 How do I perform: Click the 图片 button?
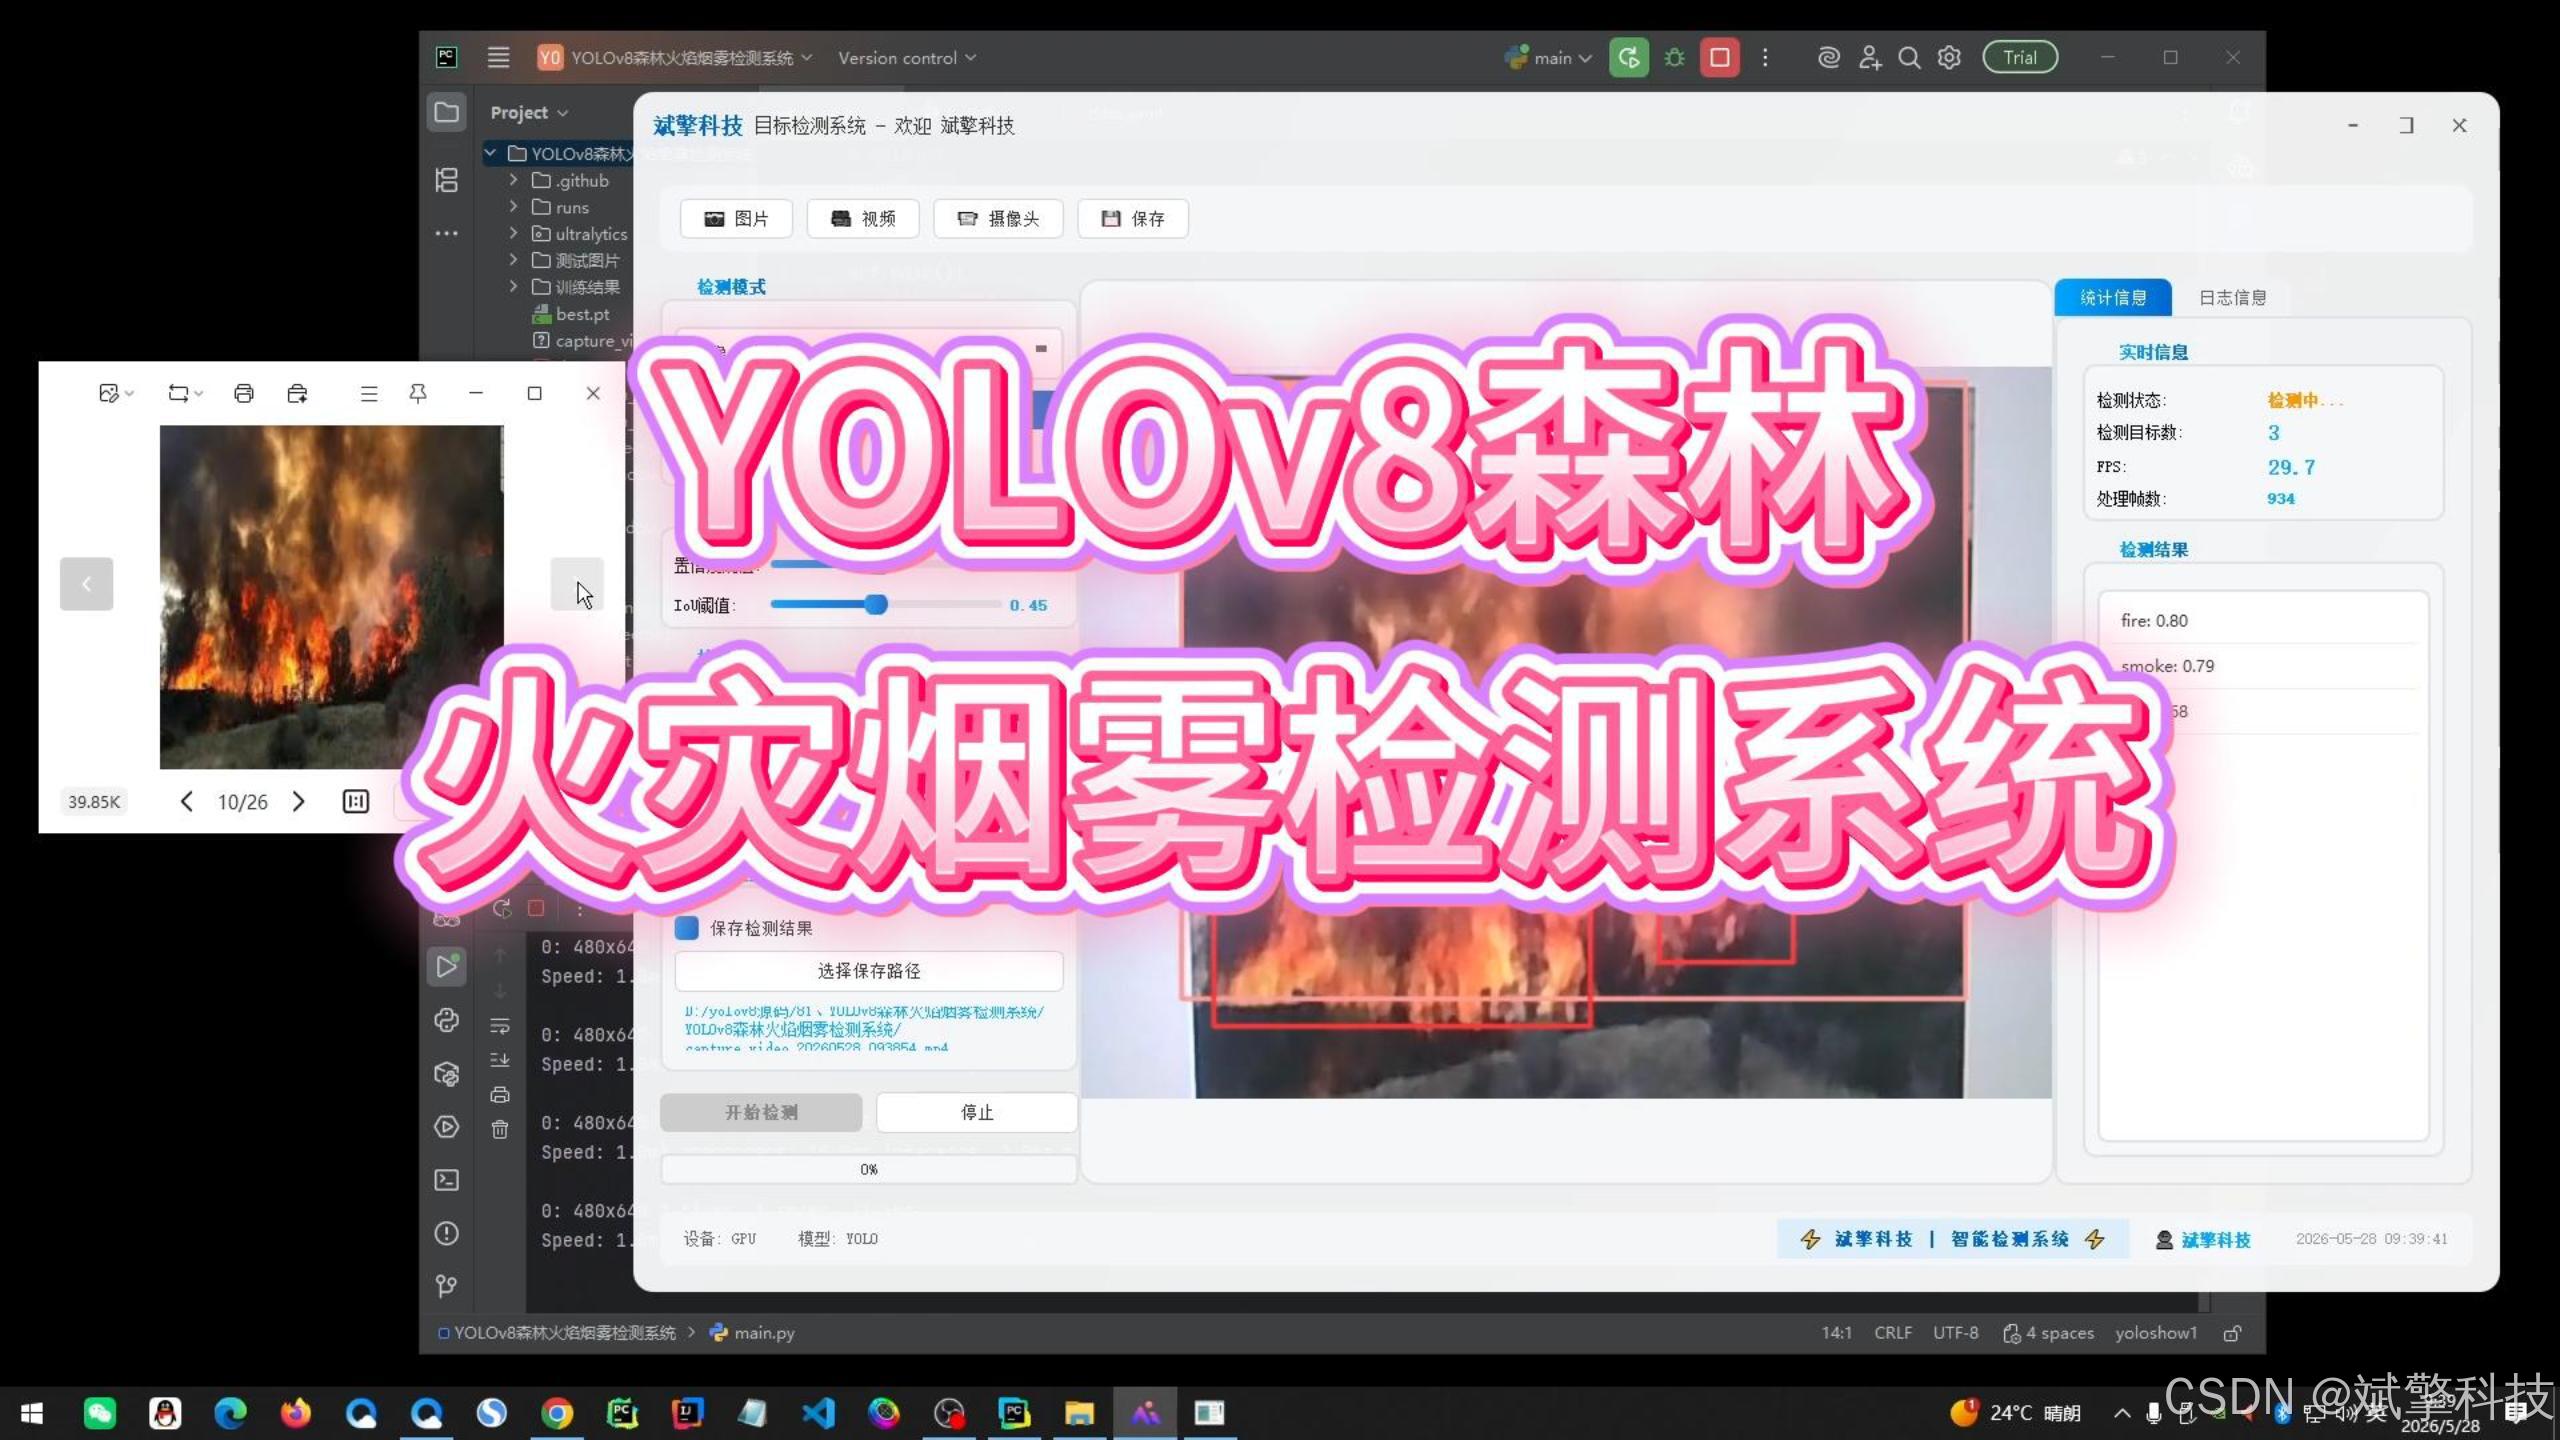[736, 219]
